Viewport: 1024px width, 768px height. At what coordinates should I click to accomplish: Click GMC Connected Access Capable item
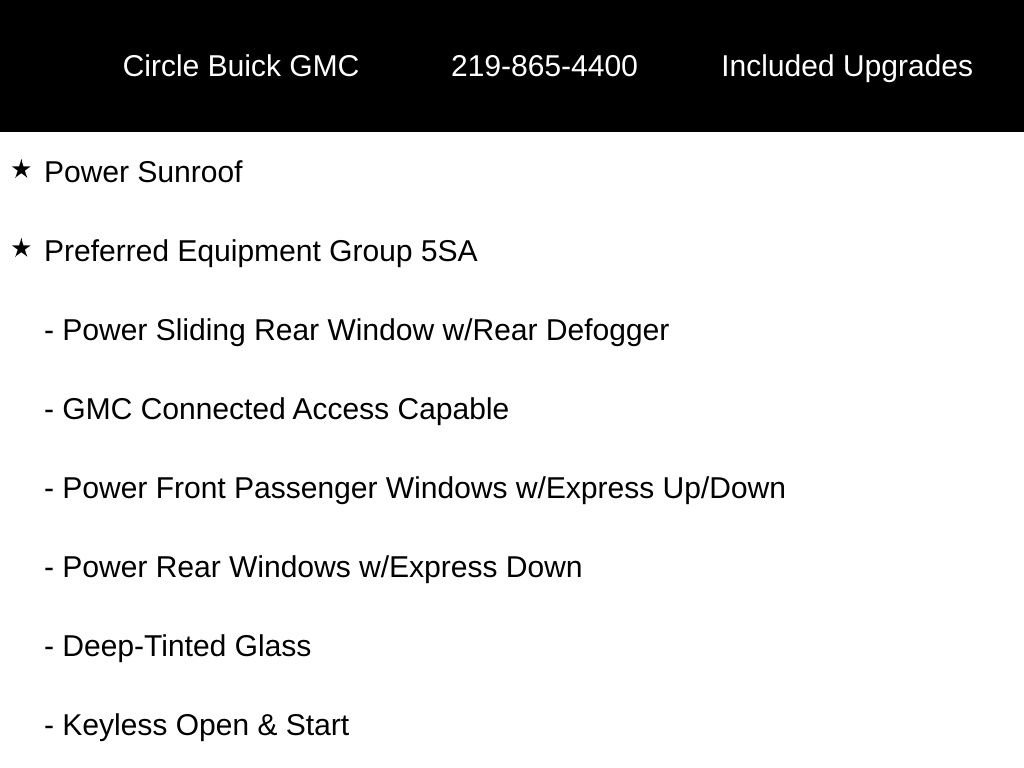click(x=285, y=409)
